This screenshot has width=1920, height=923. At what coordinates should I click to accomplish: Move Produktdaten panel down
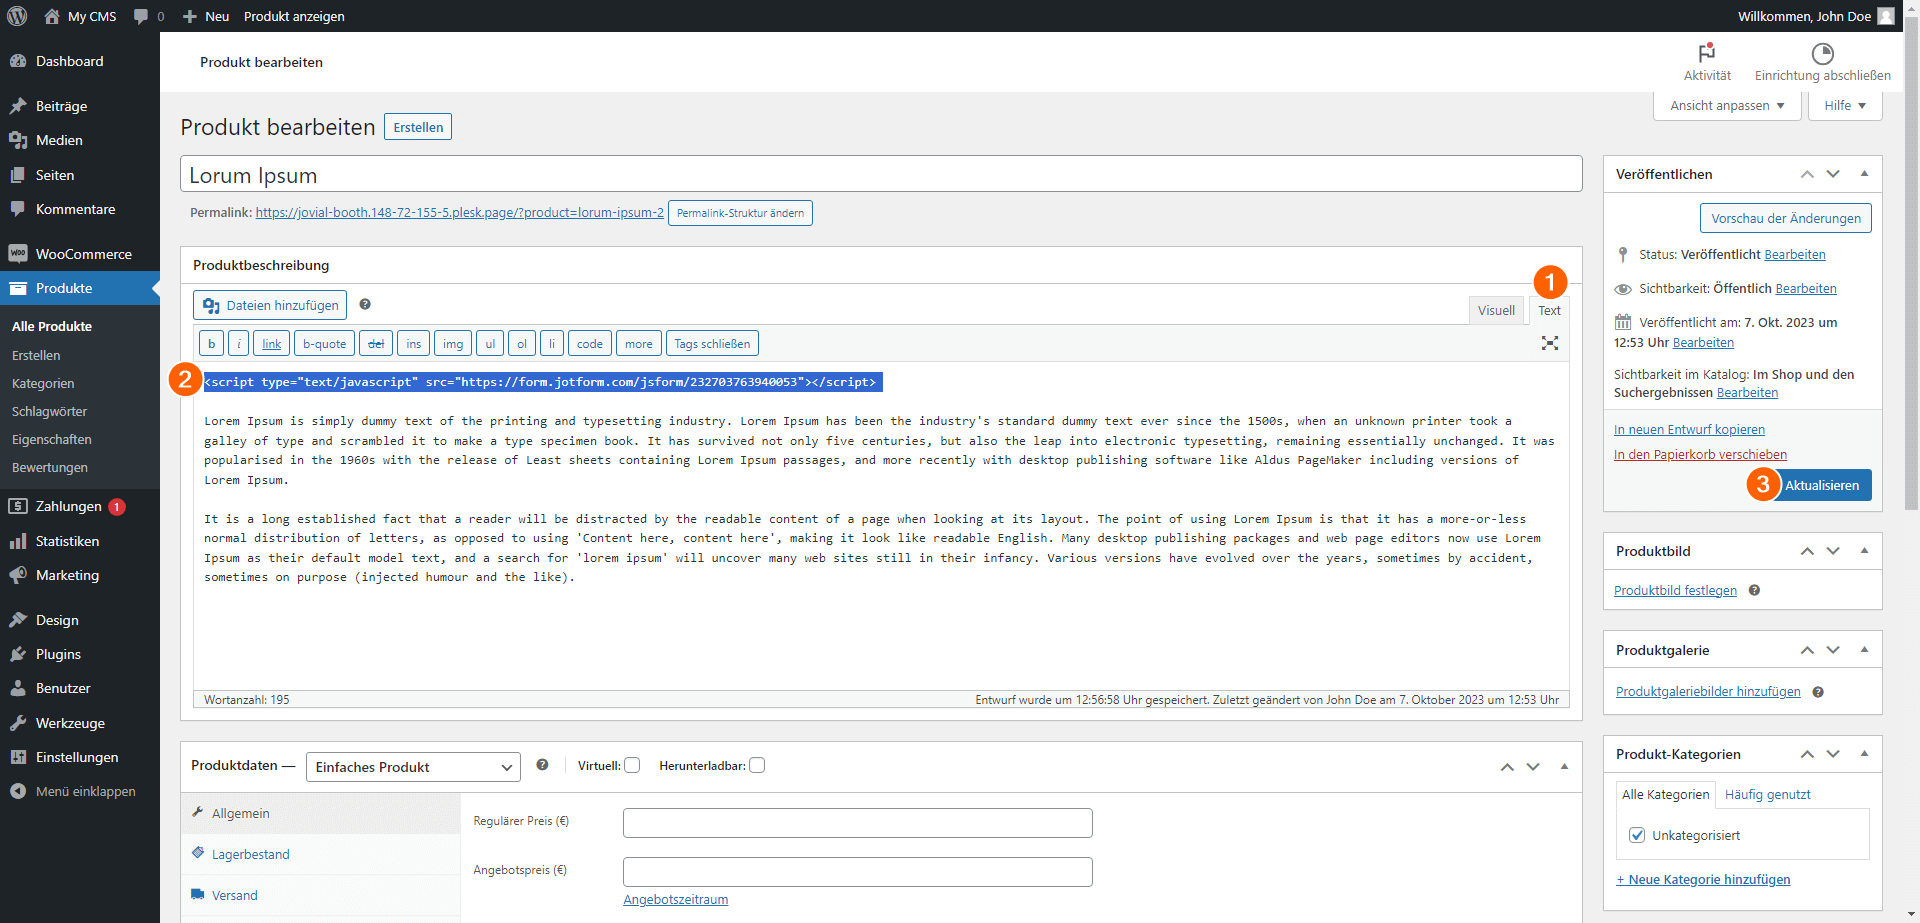[x=1533, y=767]
